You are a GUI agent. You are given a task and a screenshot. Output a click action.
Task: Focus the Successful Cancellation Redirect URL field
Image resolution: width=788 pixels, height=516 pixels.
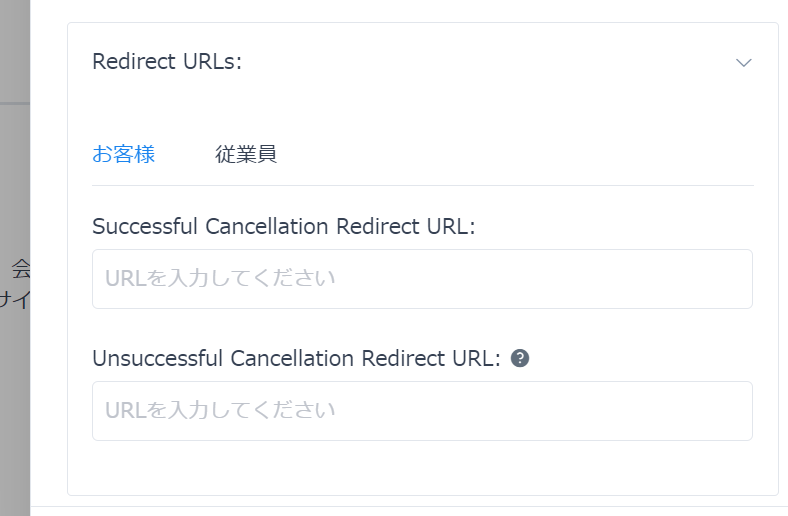(x=422, y=279)
